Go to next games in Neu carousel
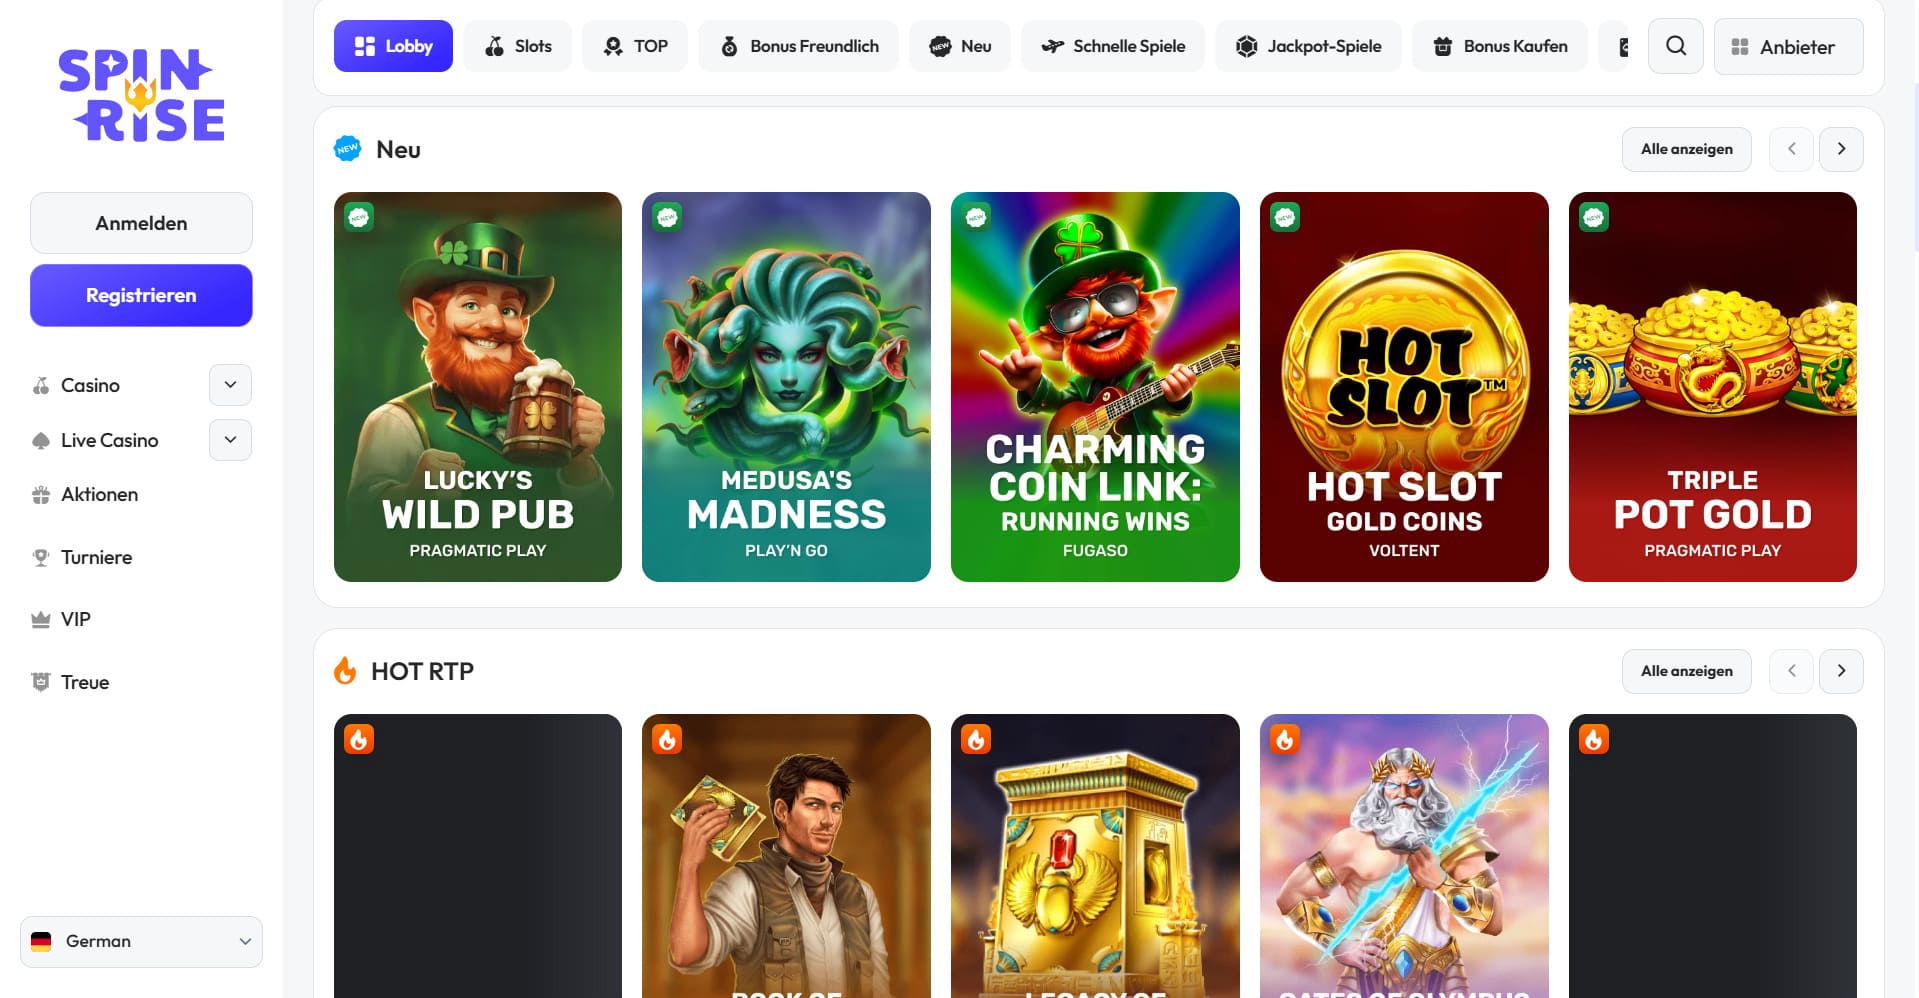Viewport: 1919px width, 998px height. tap(1841, 149)
